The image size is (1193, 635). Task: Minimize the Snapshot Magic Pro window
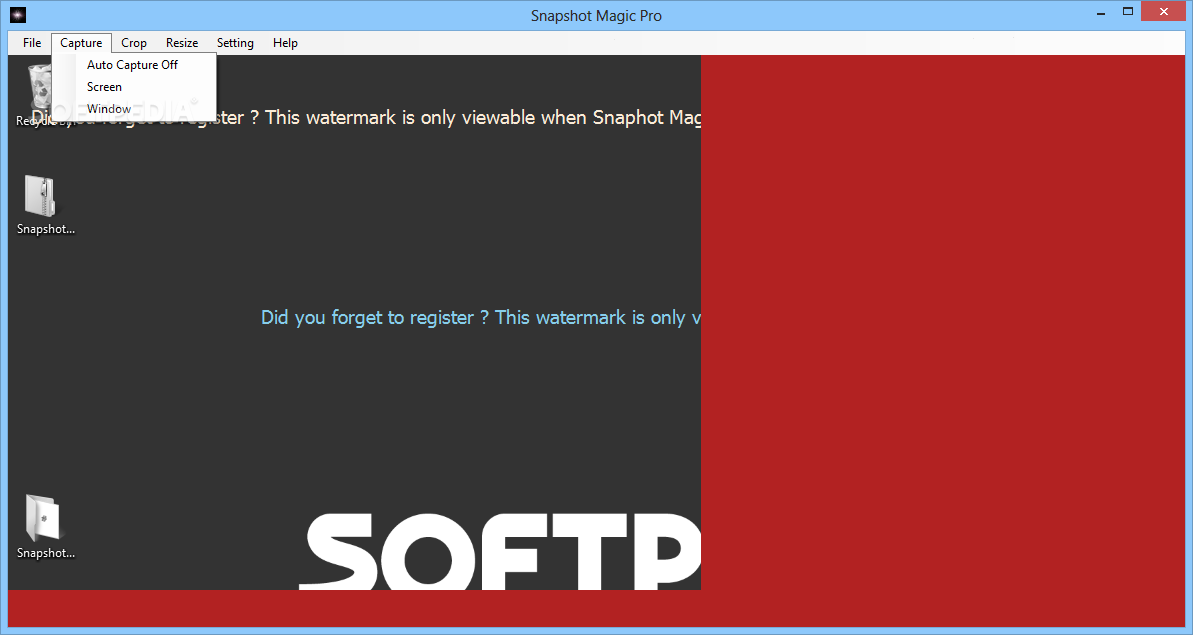pos(1101,12)
